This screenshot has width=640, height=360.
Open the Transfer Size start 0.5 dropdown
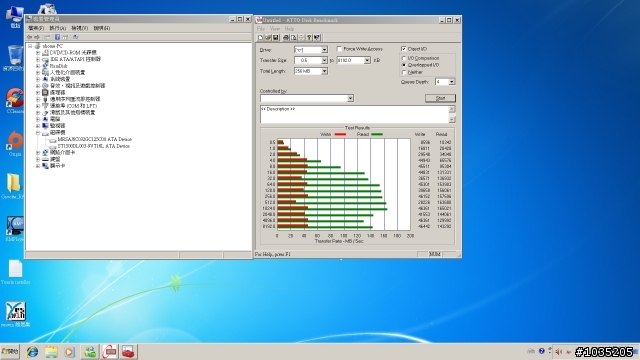point(324,60)
